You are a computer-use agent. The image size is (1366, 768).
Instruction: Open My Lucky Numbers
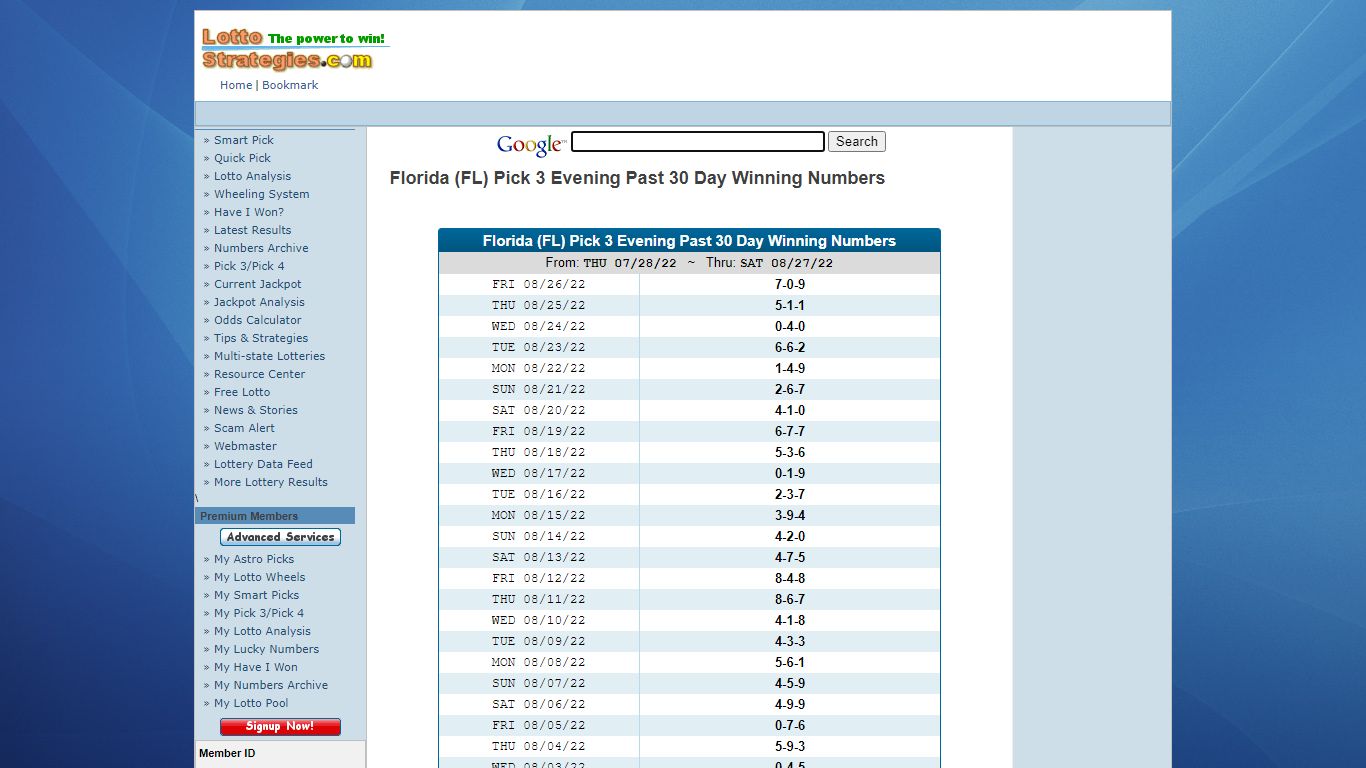click(x=266, y=649)
